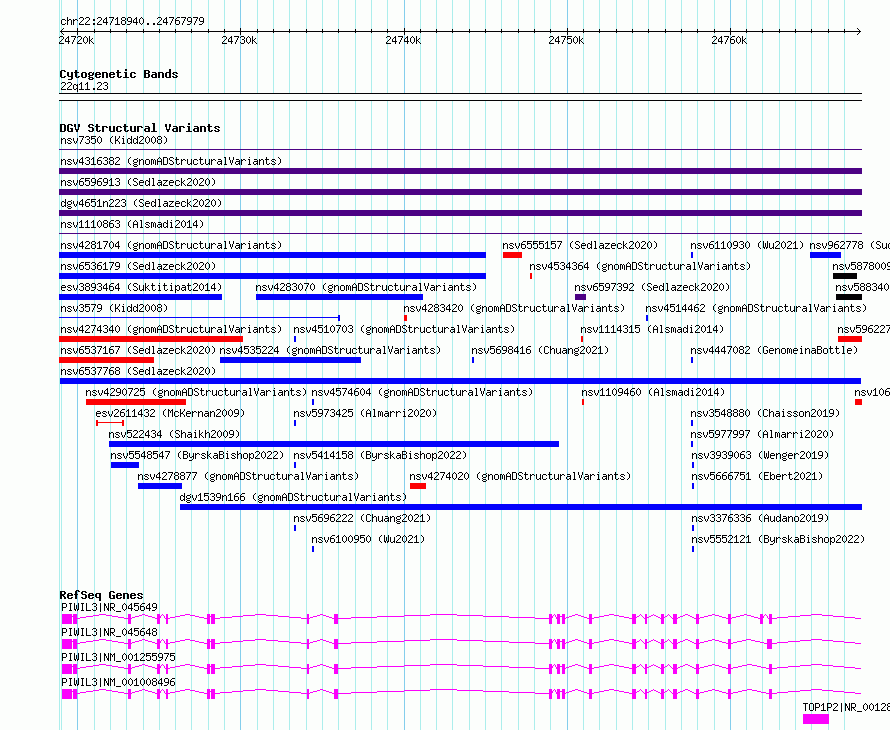Click the dgv4651n223 (Sedlazeck2020) label
The width and height of the screenshot is (890, 730).
141,203
